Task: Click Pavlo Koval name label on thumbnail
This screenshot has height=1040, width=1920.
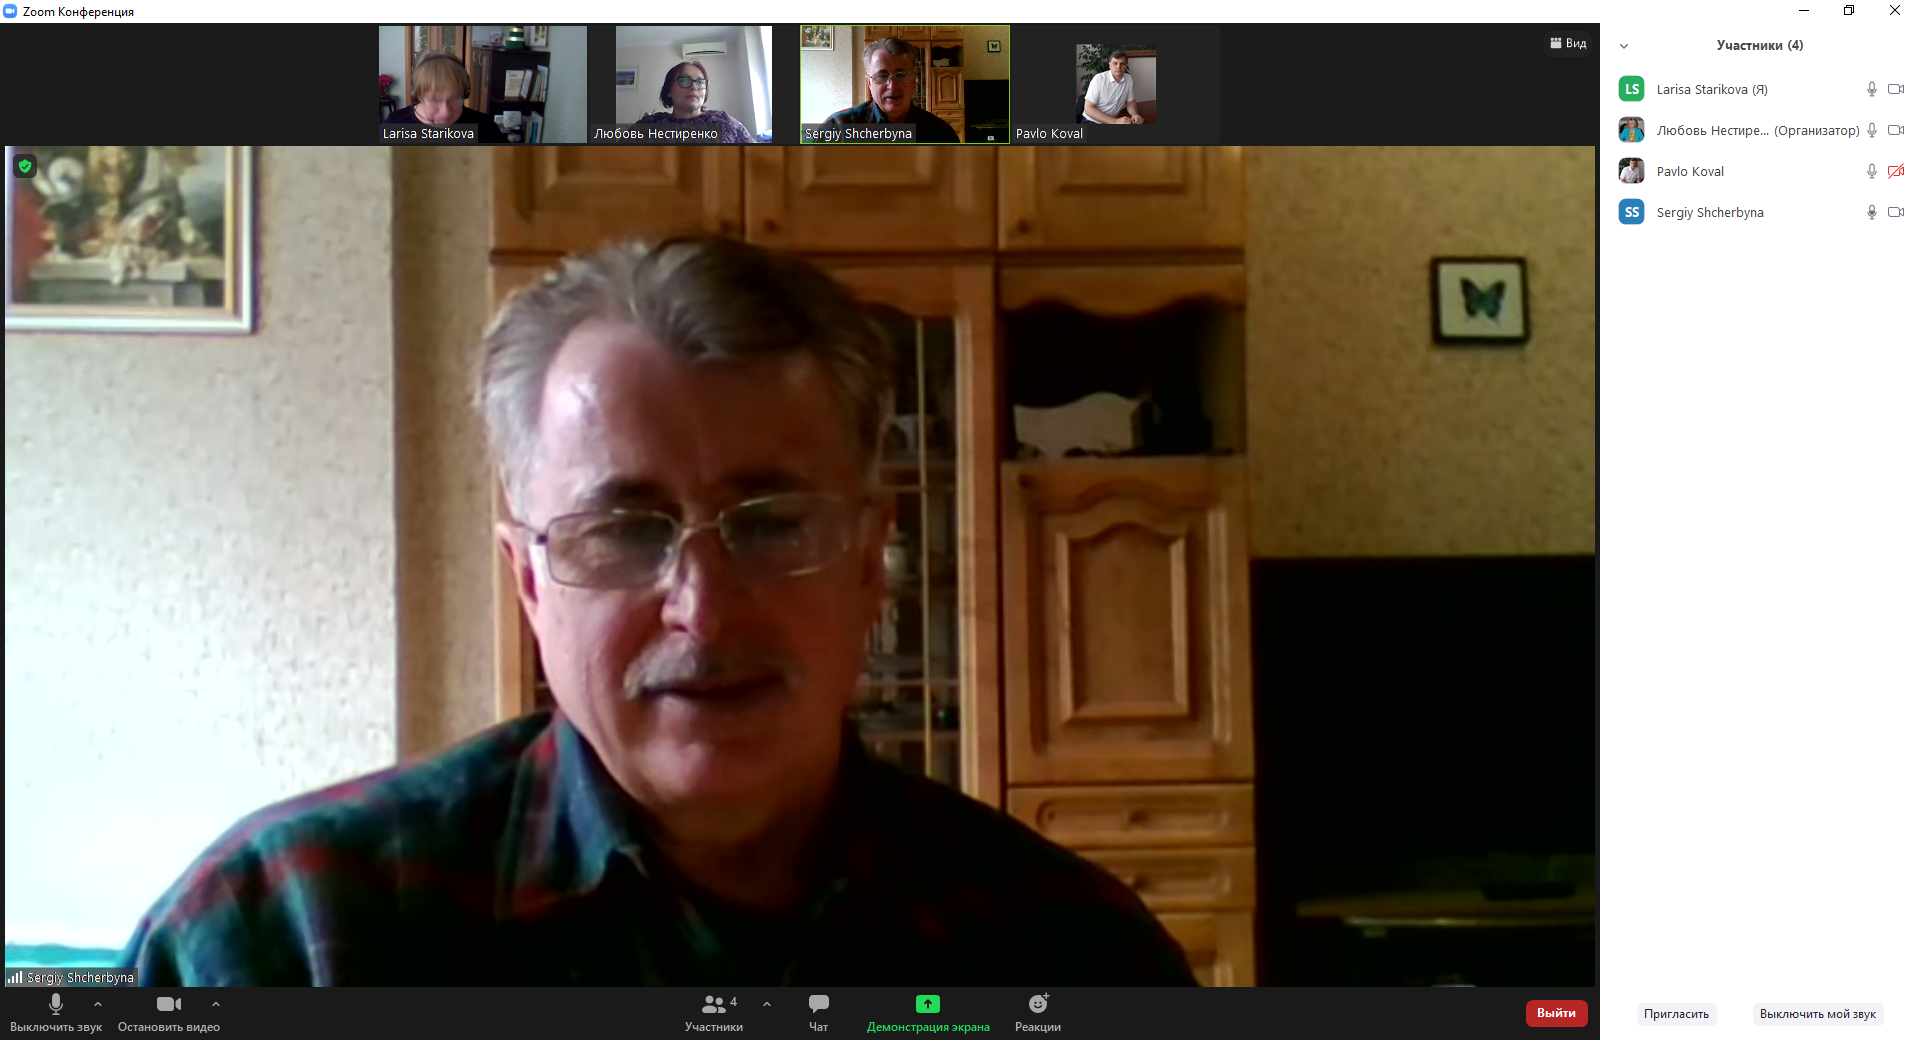Action: (1049, 134)
